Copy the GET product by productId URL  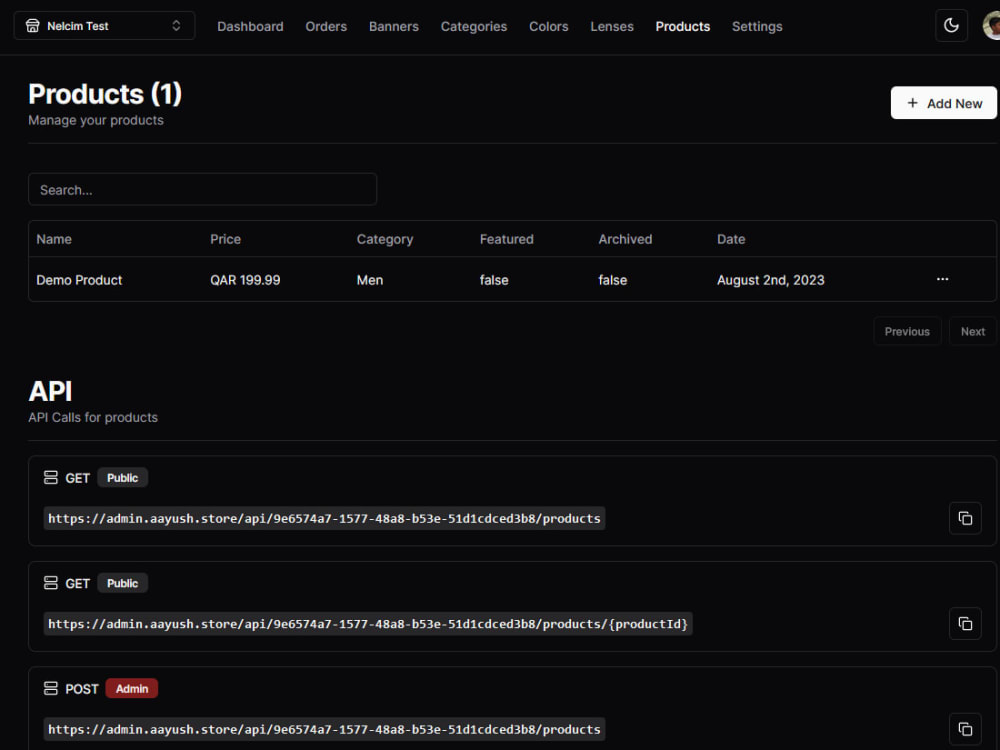point(964,623)
